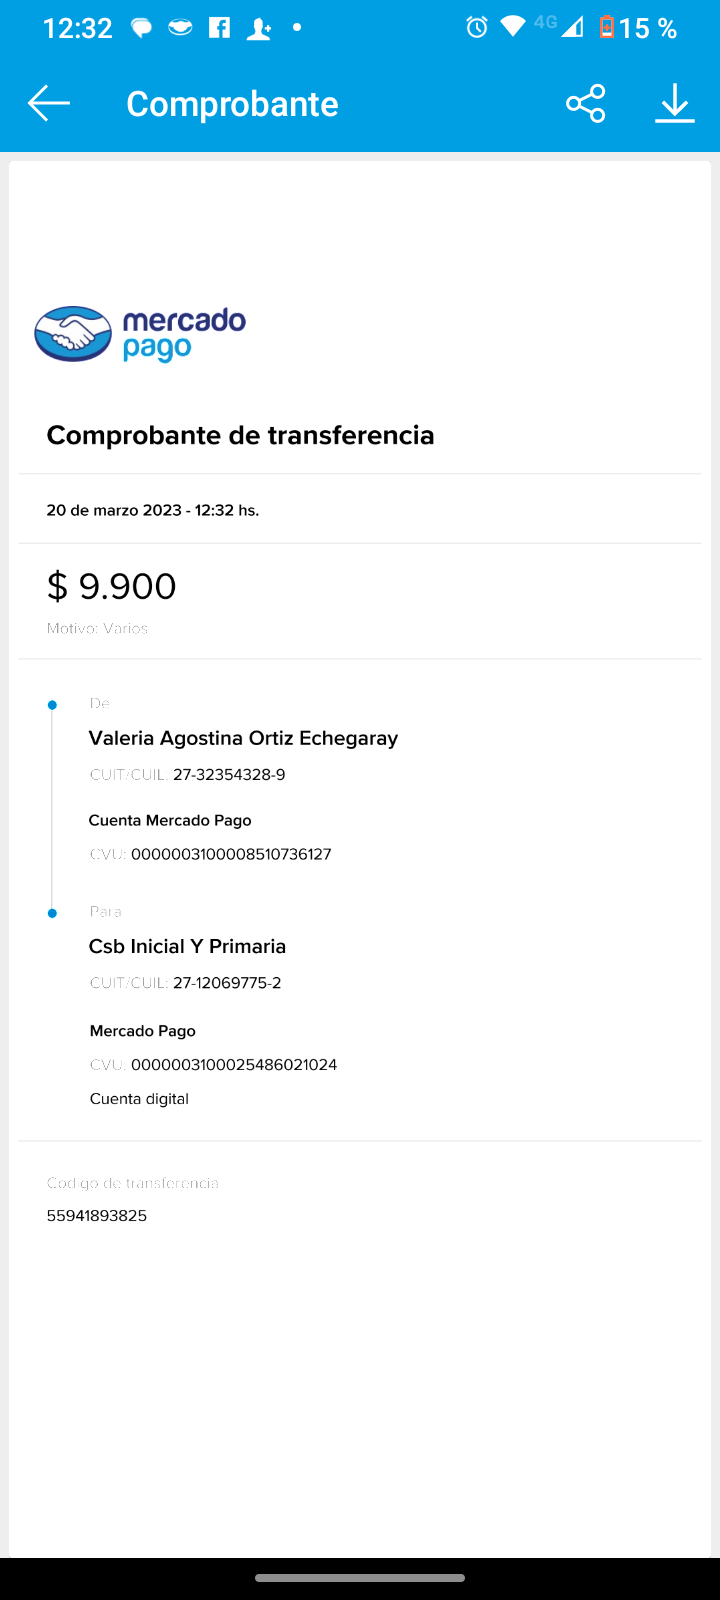Tap recipient name Csb Inicial Y Primaria

click(x=187, y=946)
